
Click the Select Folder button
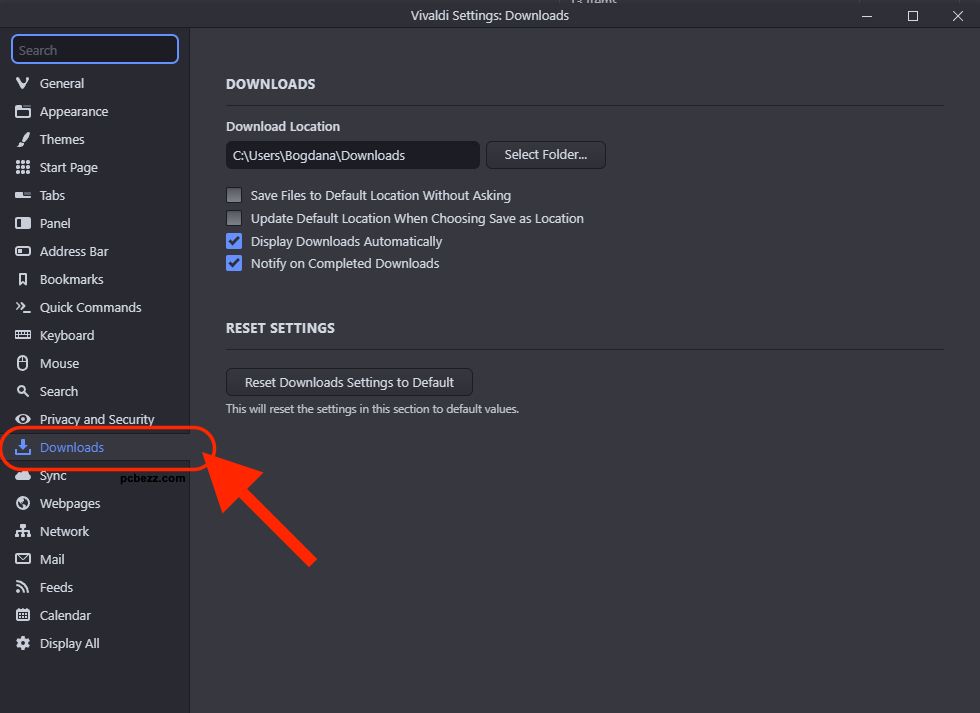tap(546, 155)
